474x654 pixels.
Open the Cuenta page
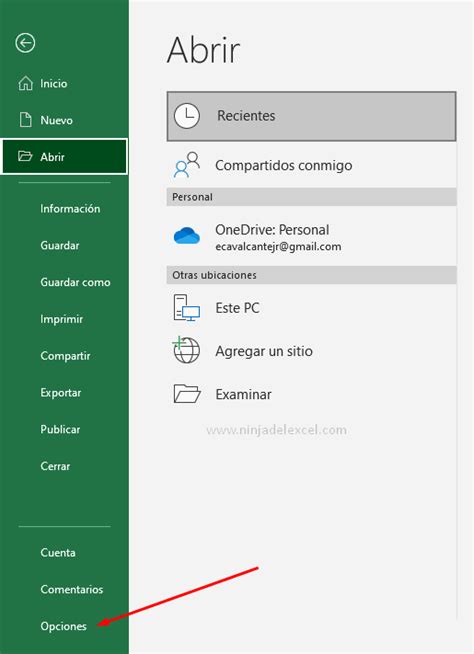[58, 553]
